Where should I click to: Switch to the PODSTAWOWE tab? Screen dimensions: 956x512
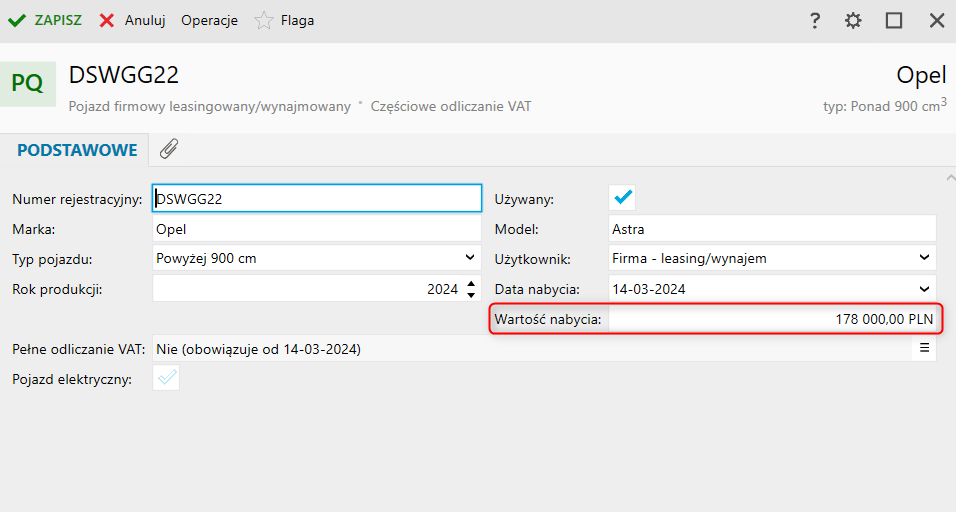tap(77, 150)
